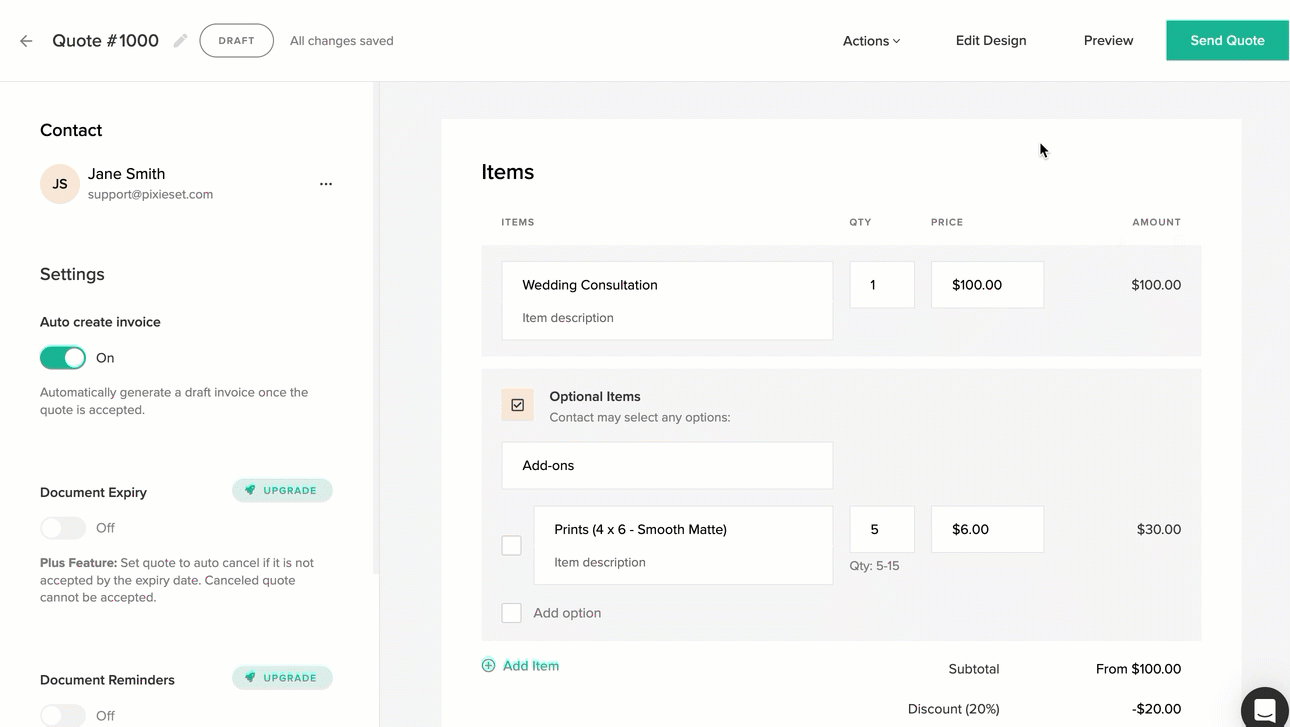Turn off the Auto create invoice toggle
Screen dimensions: 1290x727
coord(63,357)
